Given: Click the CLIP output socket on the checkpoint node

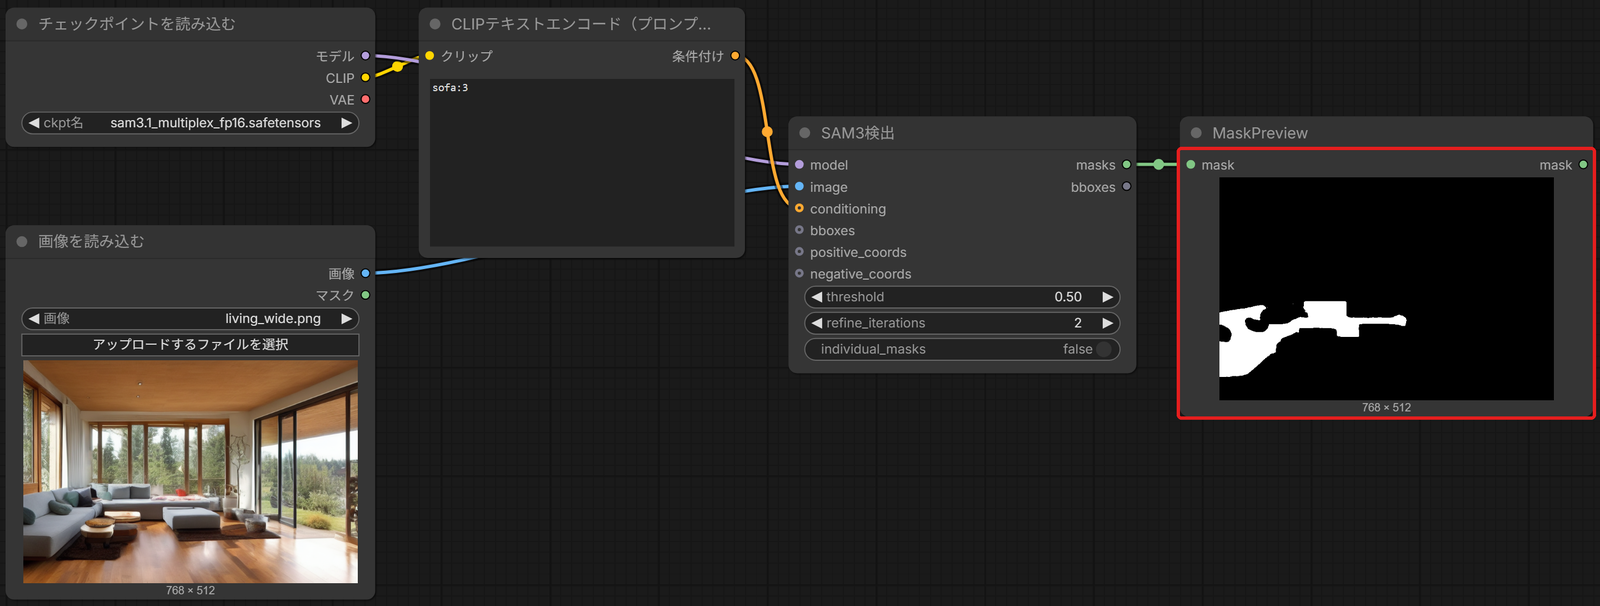Looking at the screenshot, I should tap(366, 78).
